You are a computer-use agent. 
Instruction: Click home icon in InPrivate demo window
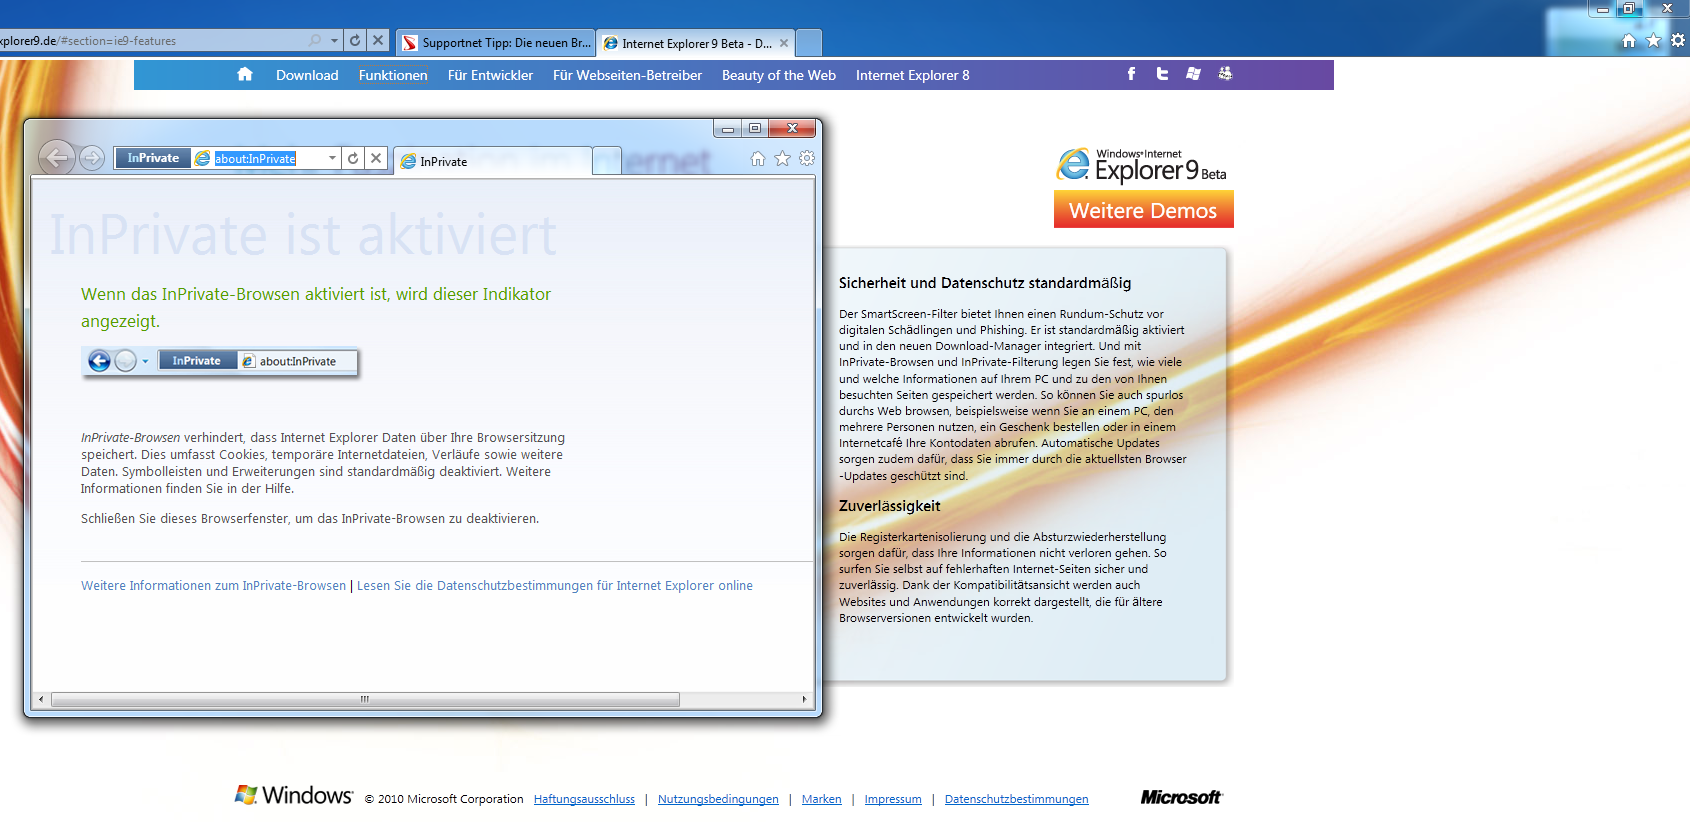[x=758, y=158]
